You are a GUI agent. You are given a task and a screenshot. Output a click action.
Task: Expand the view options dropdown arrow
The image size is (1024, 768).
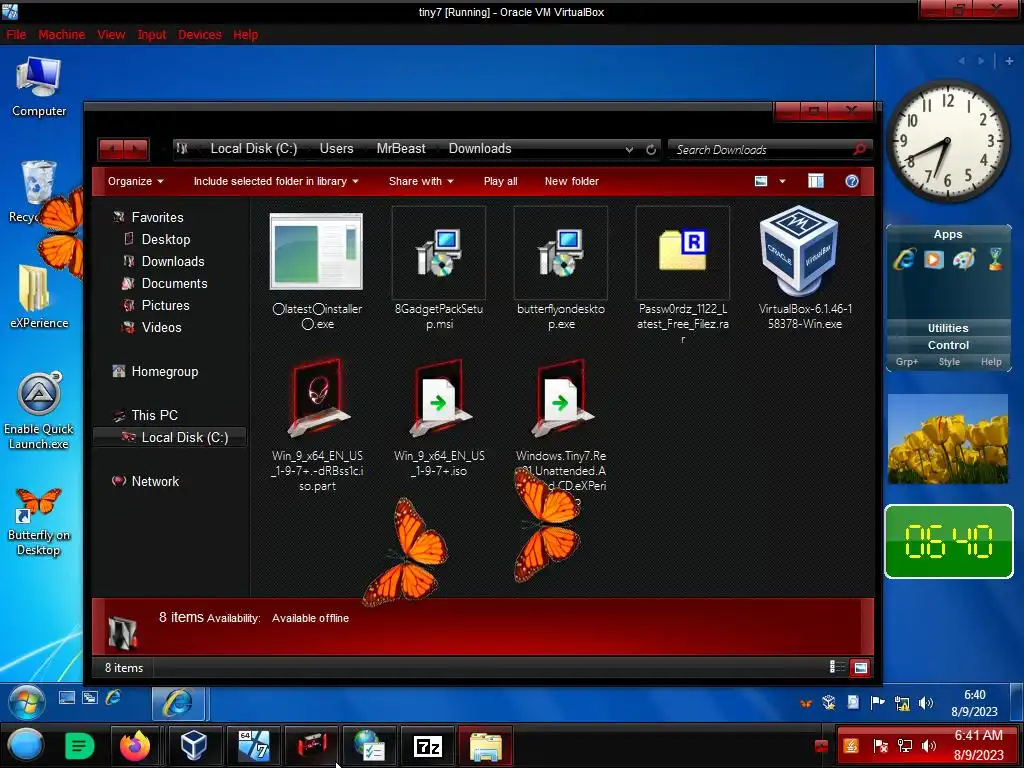pos(782,182)
